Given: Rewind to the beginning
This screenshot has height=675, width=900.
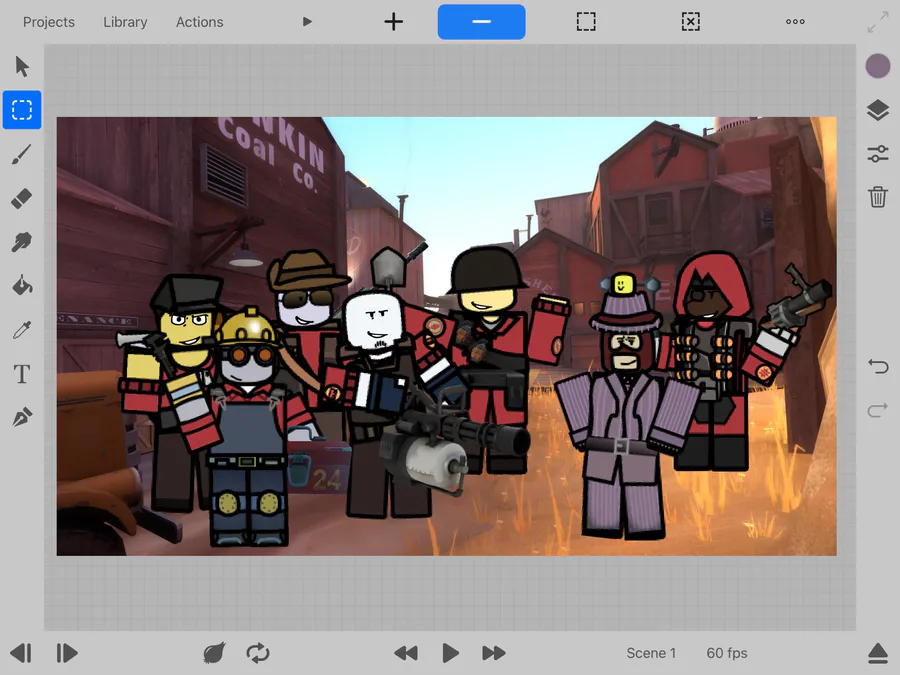Looking at the screenshot, I should point(406,653).
